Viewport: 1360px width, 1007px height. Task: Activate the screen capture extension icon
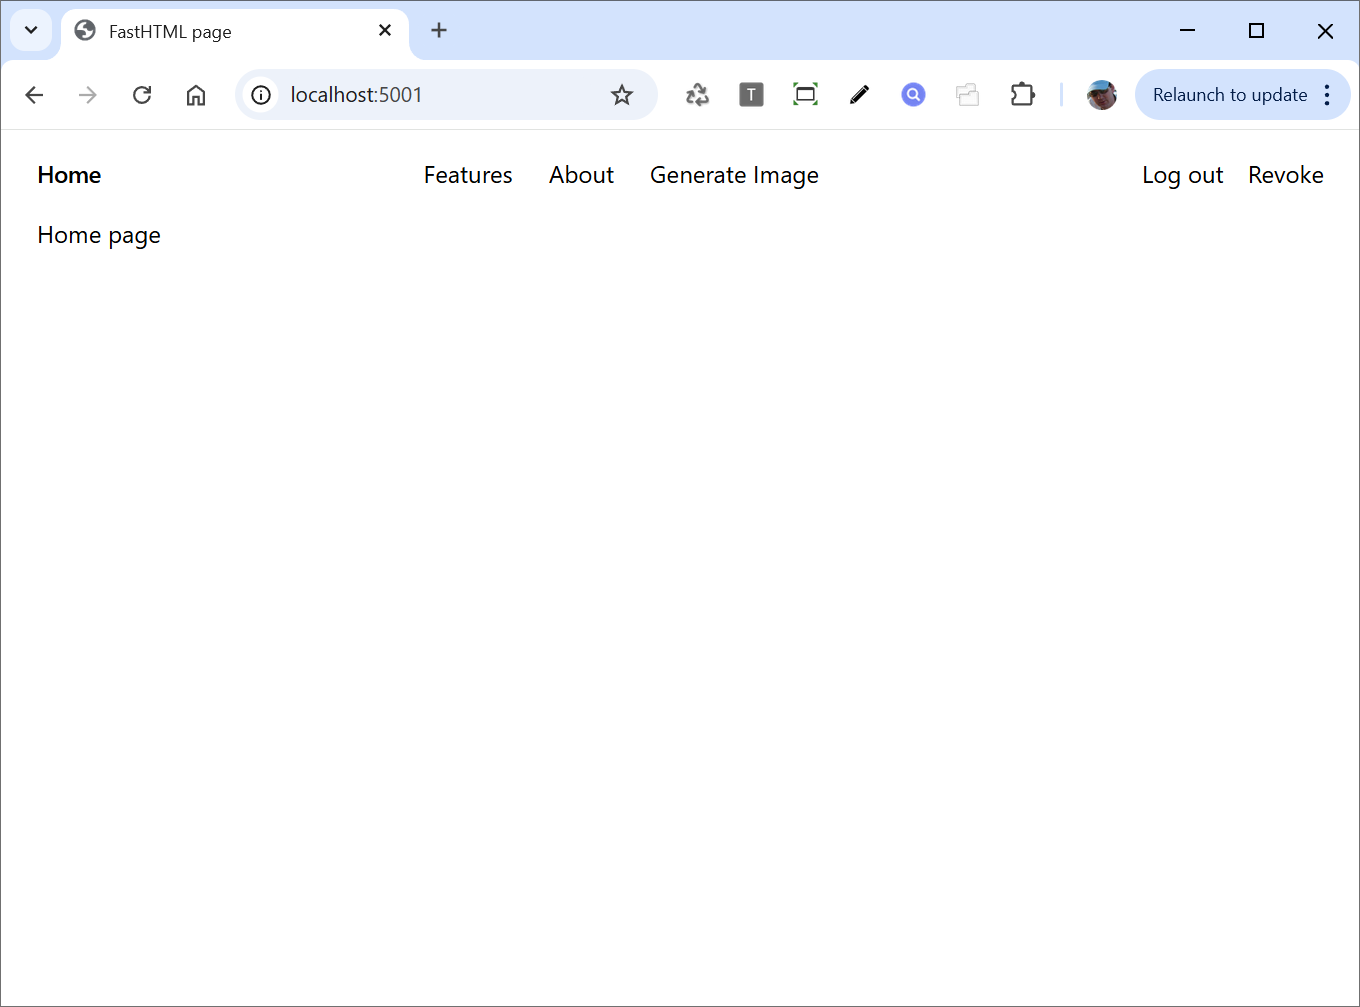pos(805,95)
